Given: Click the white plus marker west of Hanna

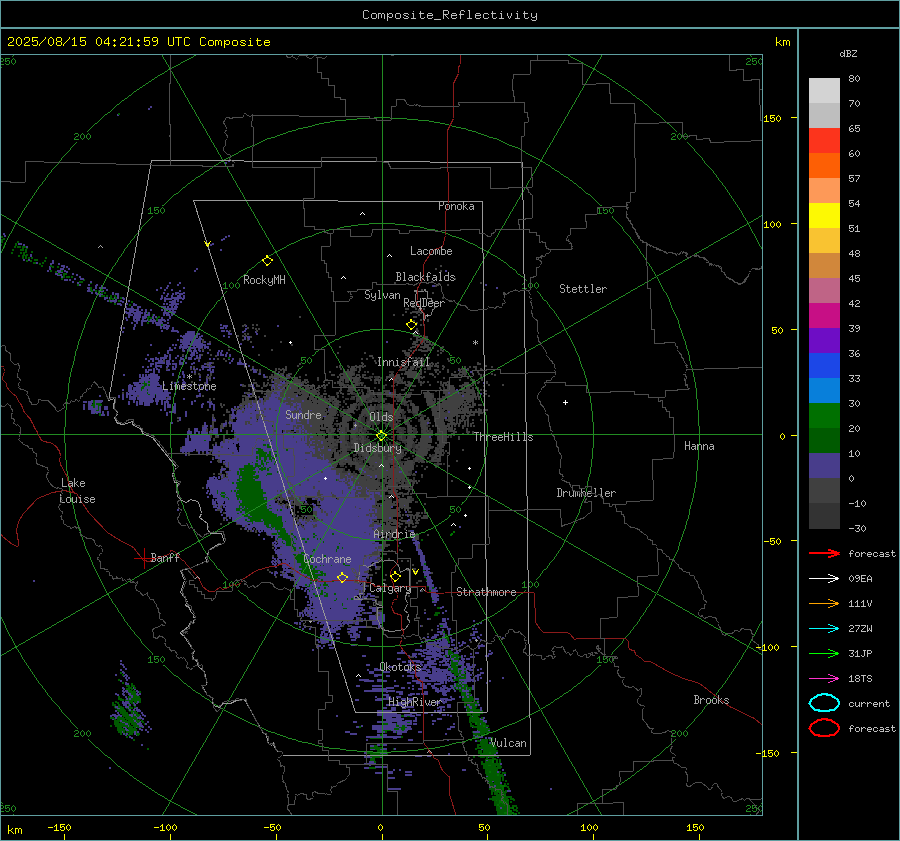Looking at the screenshot, I should pos(565,402).
